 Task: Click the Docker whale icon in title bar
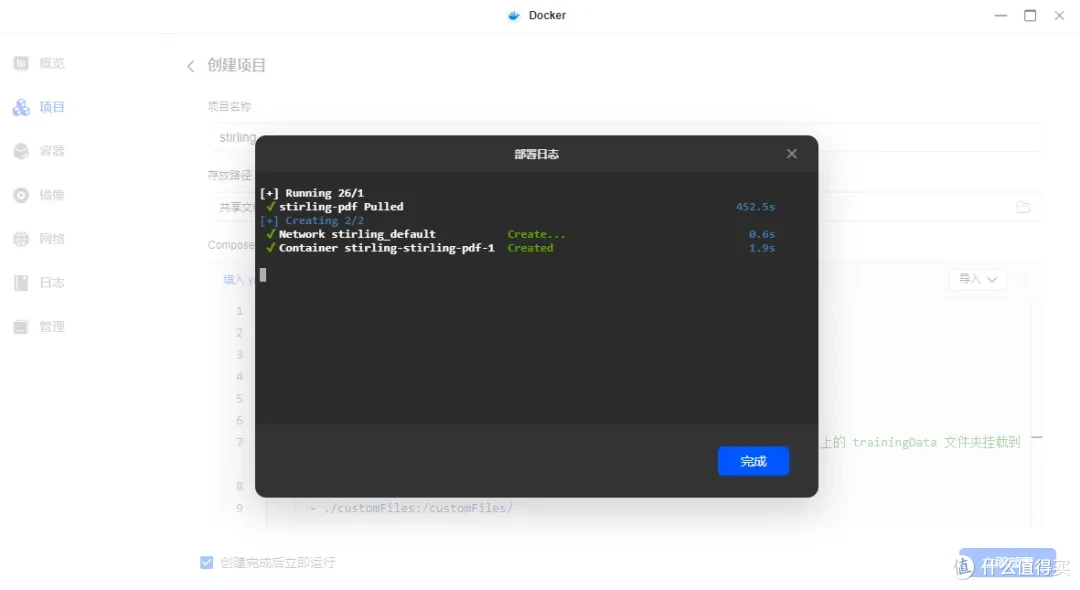pos(514,15)
